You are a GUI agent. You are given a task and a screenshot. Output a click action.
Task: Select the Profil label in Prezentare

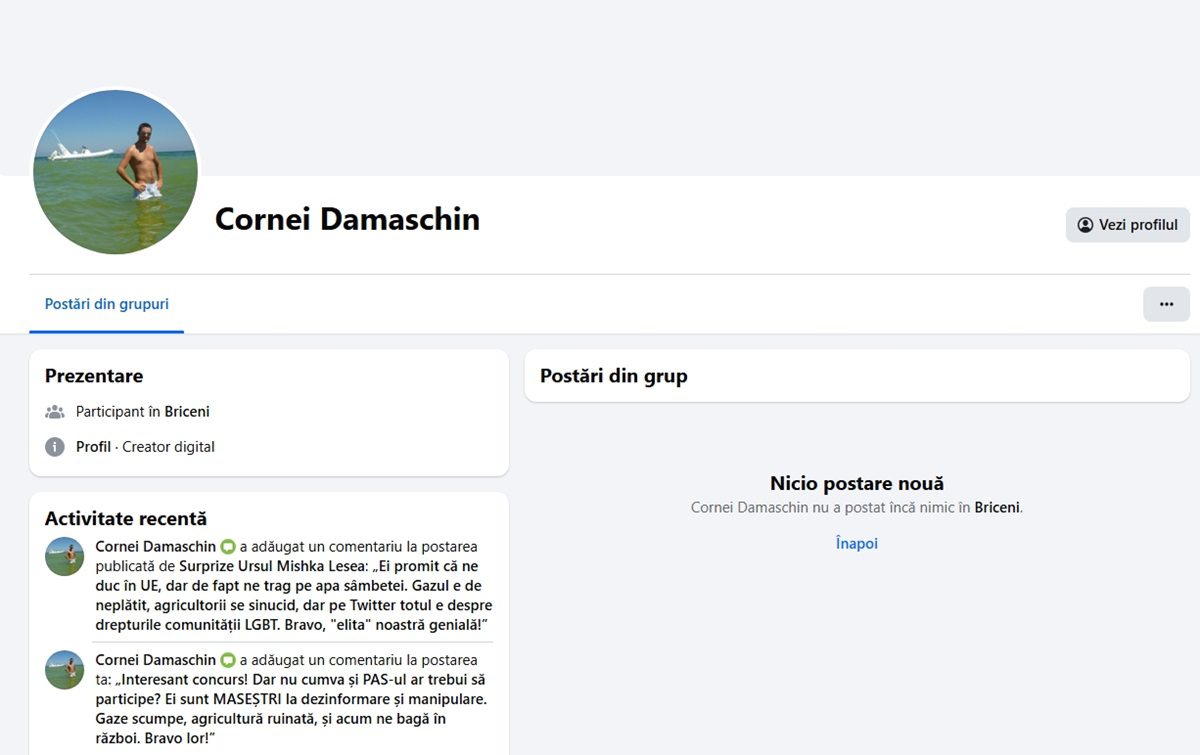(93, 447)
